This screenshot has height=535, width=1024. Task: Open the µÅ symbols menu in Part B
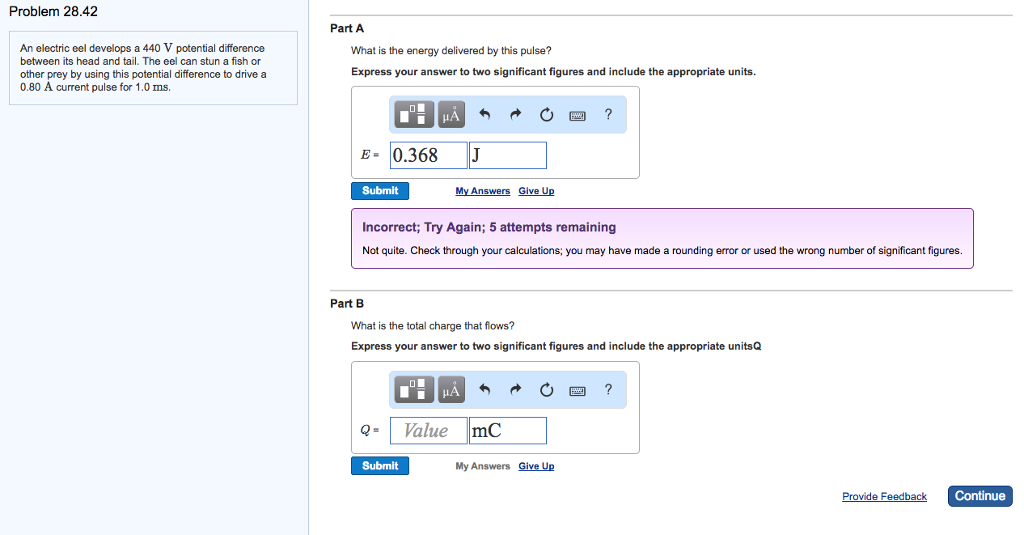point(451,390)
